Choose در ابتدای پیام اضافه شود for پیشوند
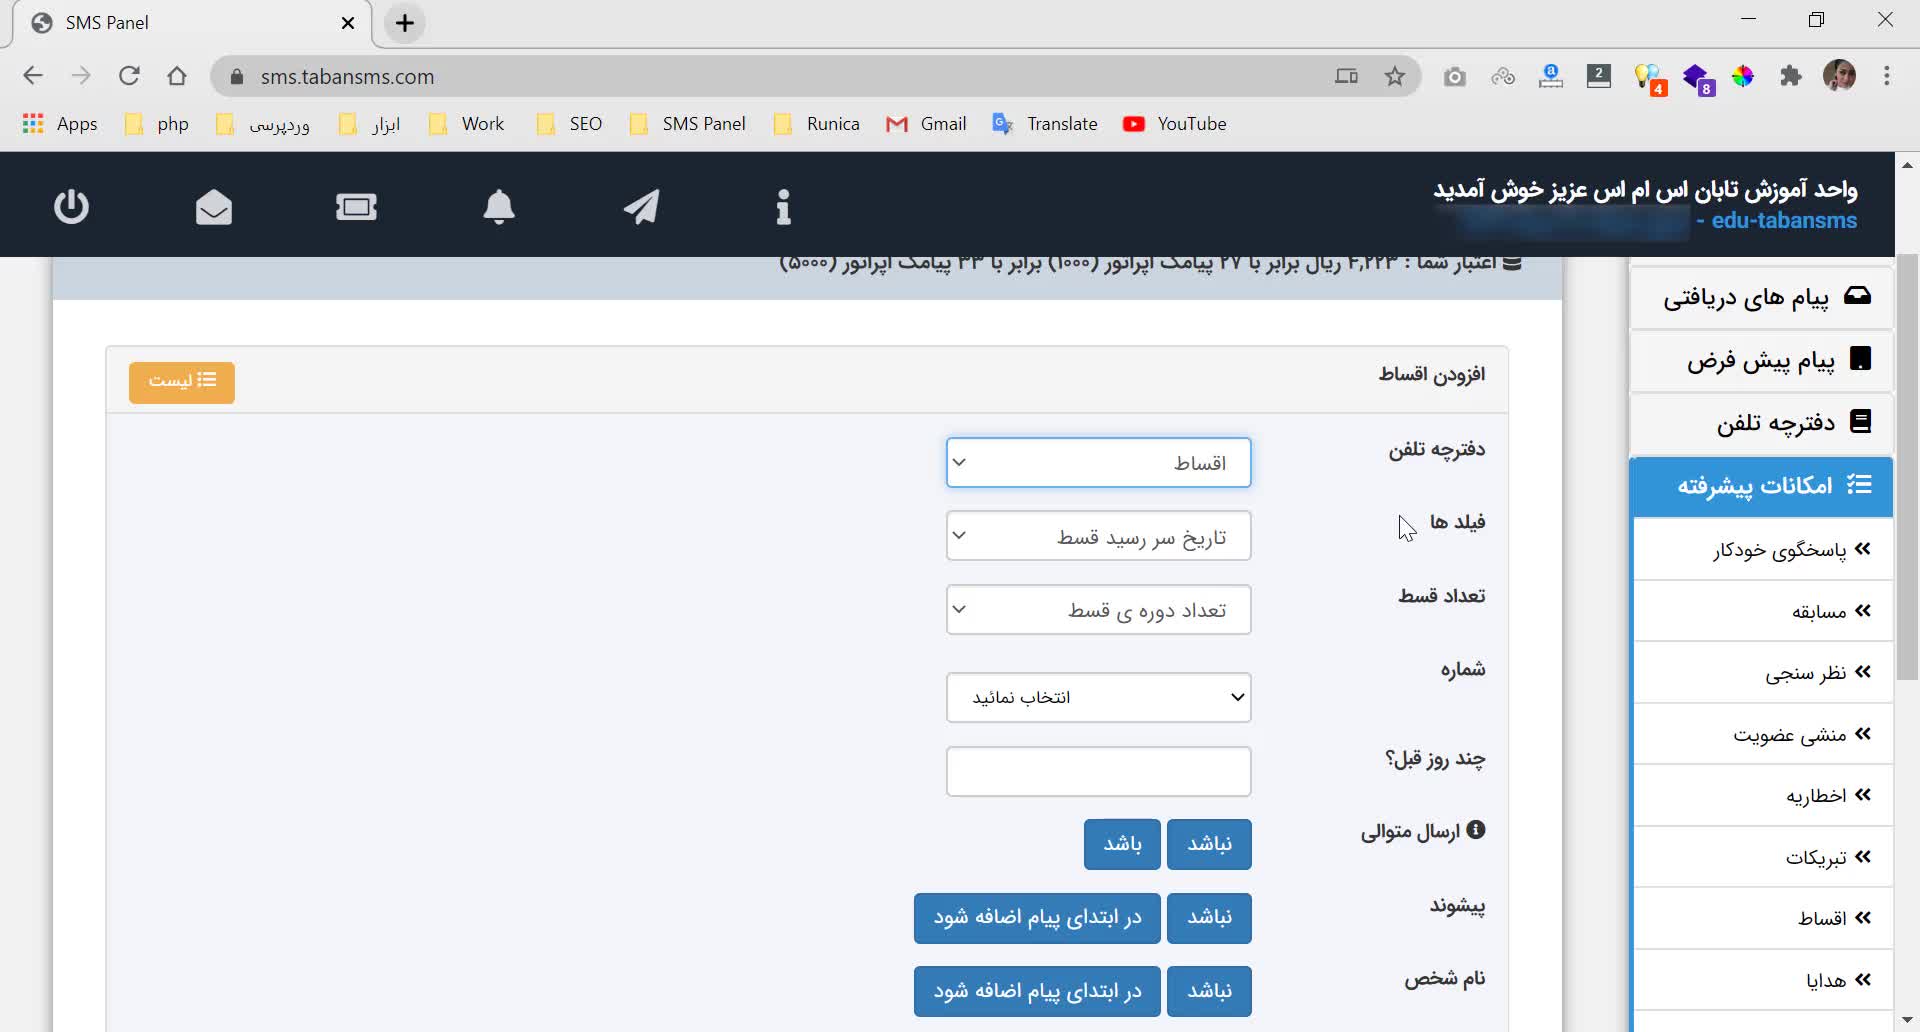1920x1032 pixels. click(1037, 918)
